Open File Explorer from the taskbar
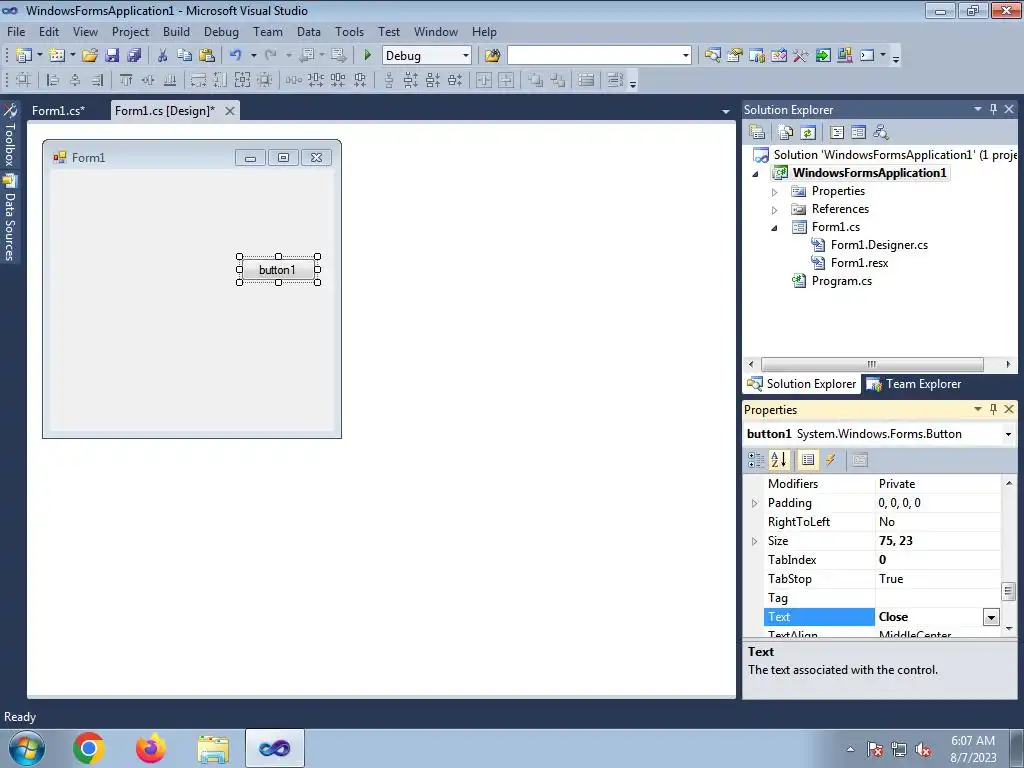Image resolution: width=1024 pixels, height=768 pixels. 213,748
